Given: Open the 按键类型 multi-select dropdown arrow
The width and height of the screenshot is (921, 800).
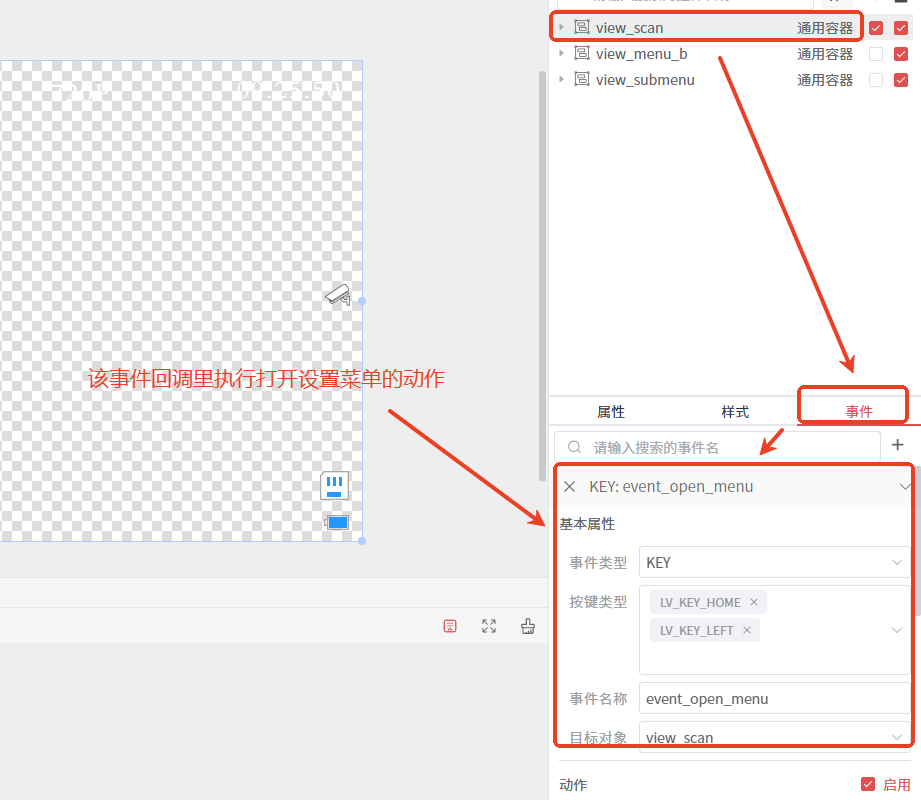Looking at the screenshot, I should pyautogui.click(x=897, y=630).
